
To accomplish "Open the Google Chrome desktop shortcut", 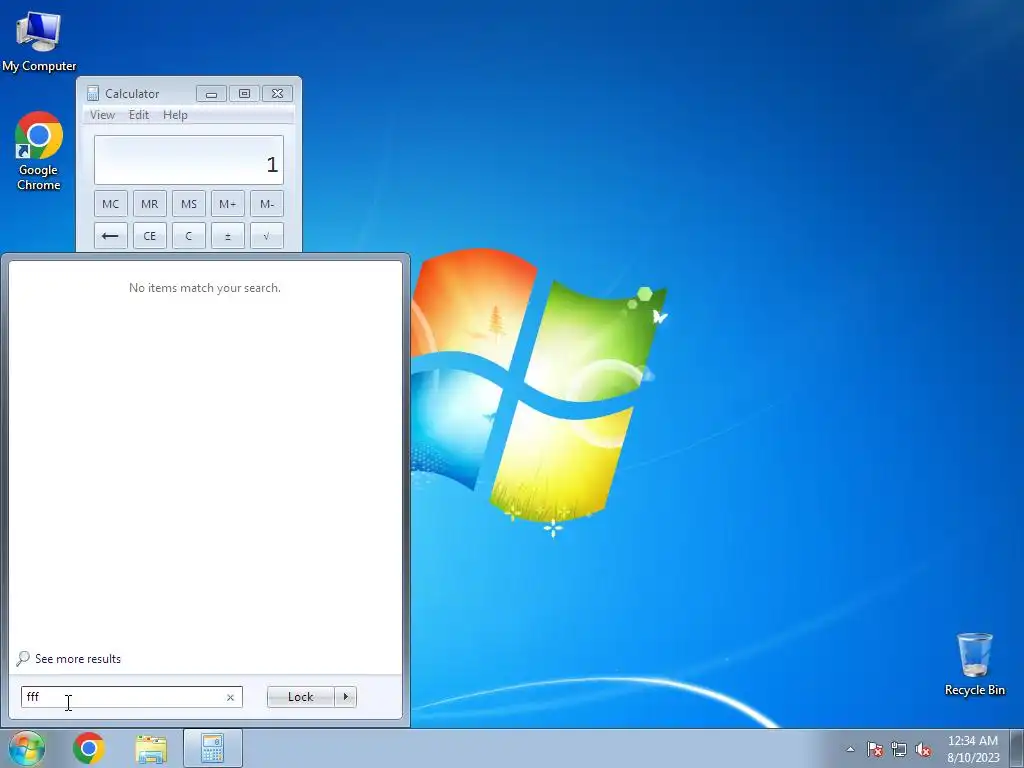I will (39, 151).
